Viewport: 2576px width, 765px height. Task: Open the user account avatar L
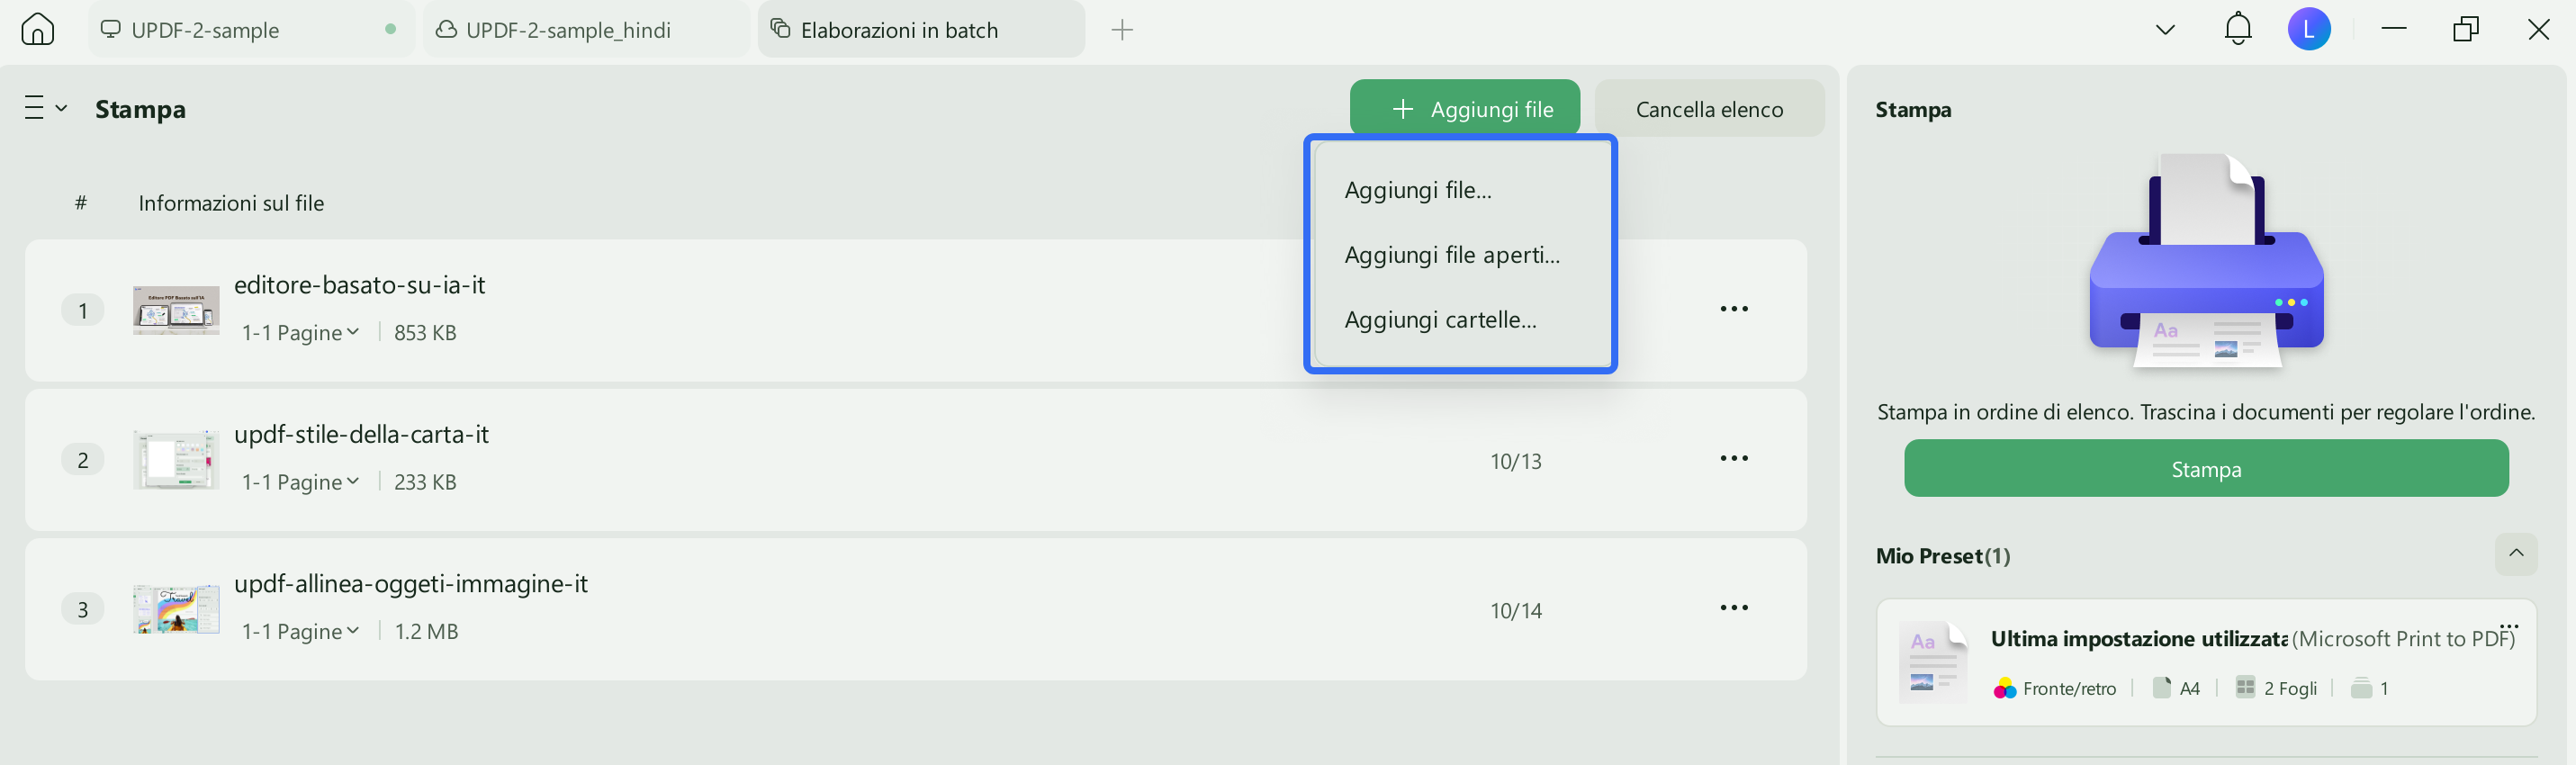pos(2309,29)
